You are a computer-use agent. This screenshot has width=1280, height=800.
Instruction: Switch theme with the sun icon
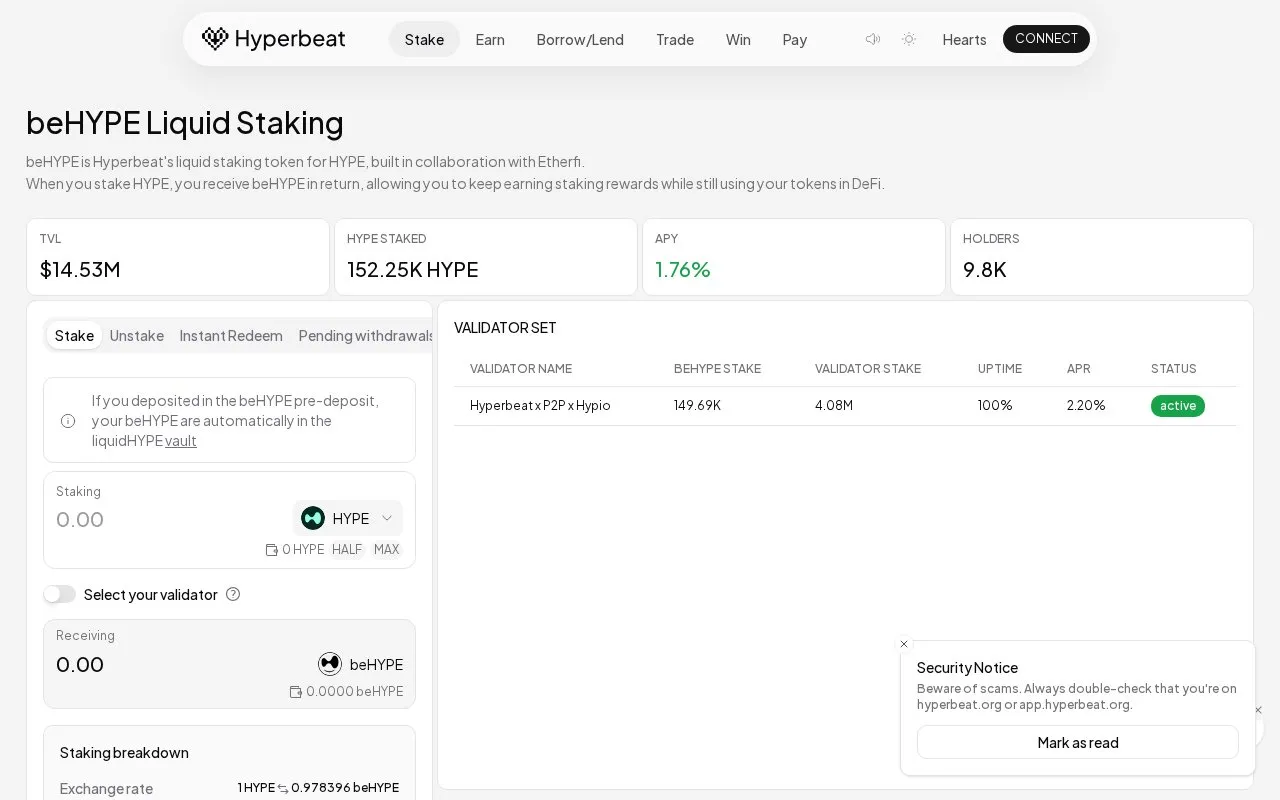pyautogui.click(x=909, y=39)
